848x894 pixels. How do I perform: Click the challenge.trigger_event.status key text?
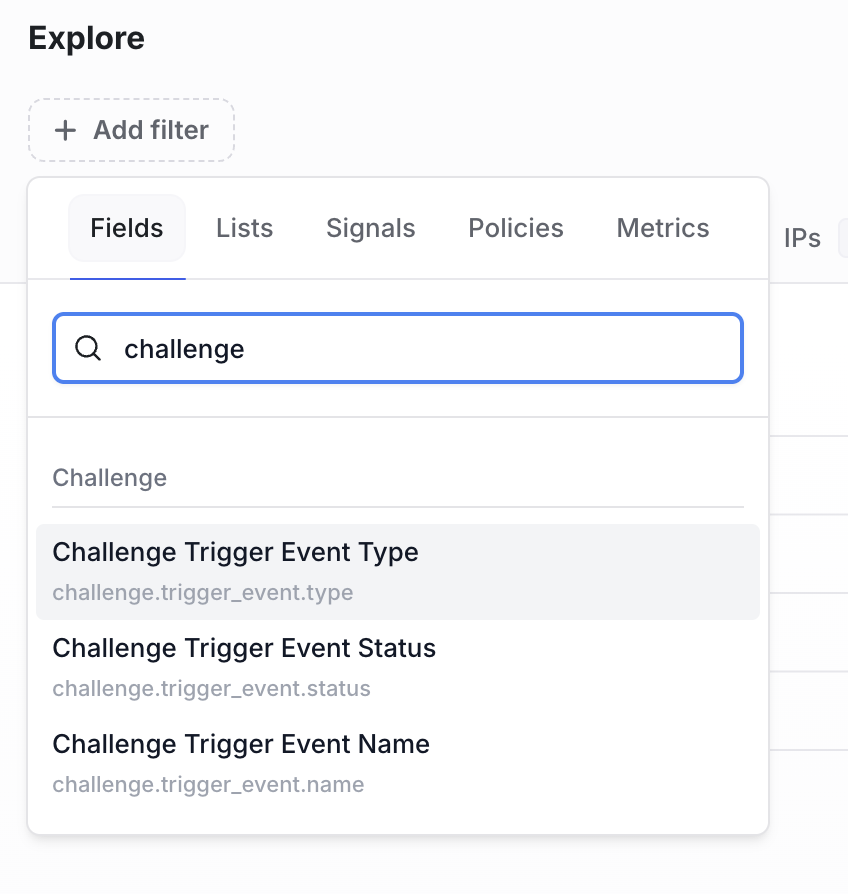(212, 688)
